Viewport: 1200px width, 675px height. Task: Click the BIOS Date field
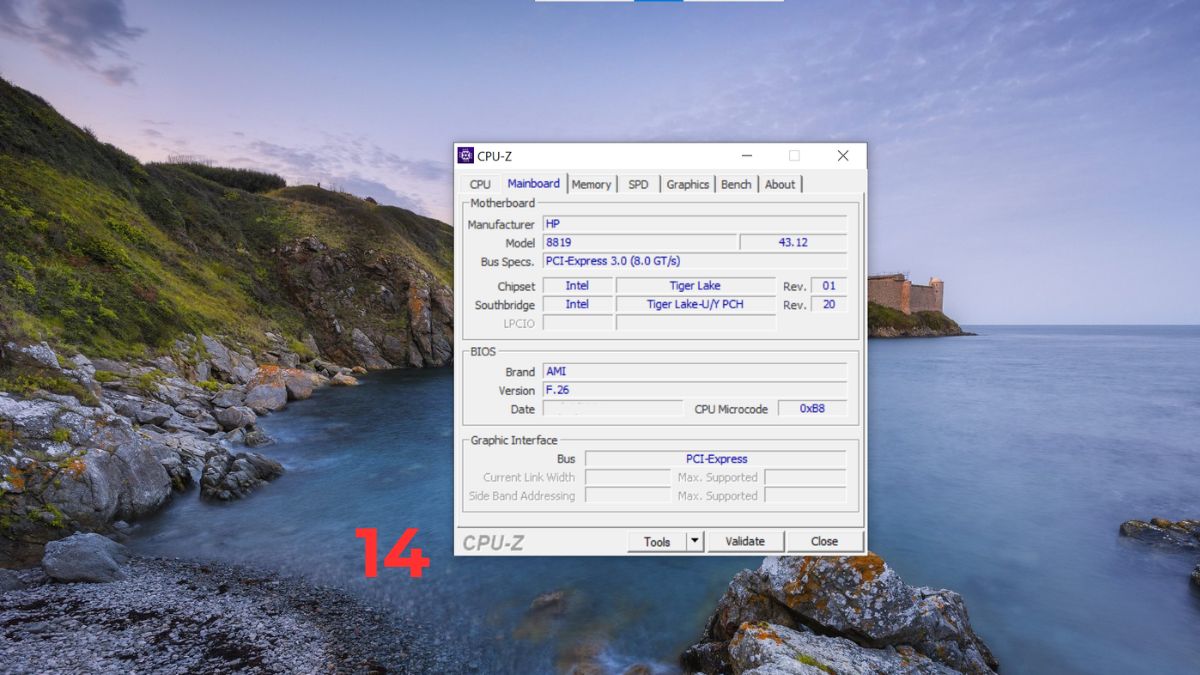[612, 408]
